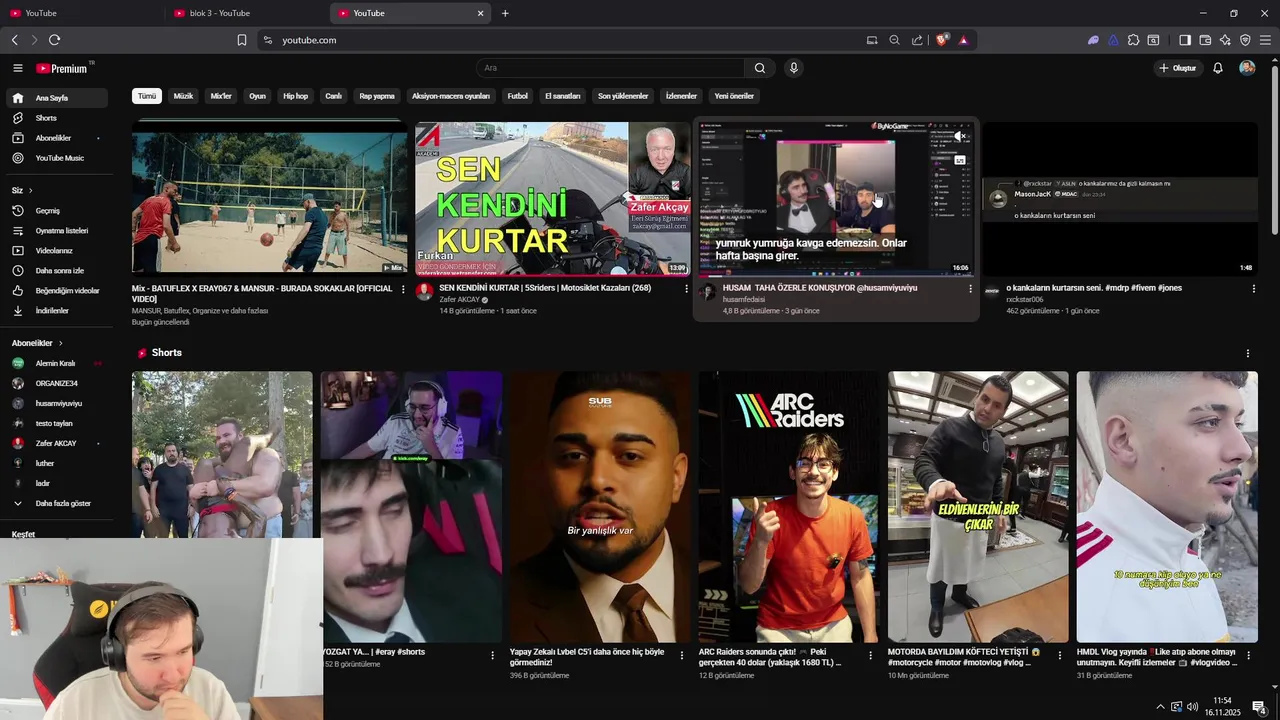Click the search magnifier button
The width and height of the screenshot is (1280, 720).
click(x=760, y=68)
